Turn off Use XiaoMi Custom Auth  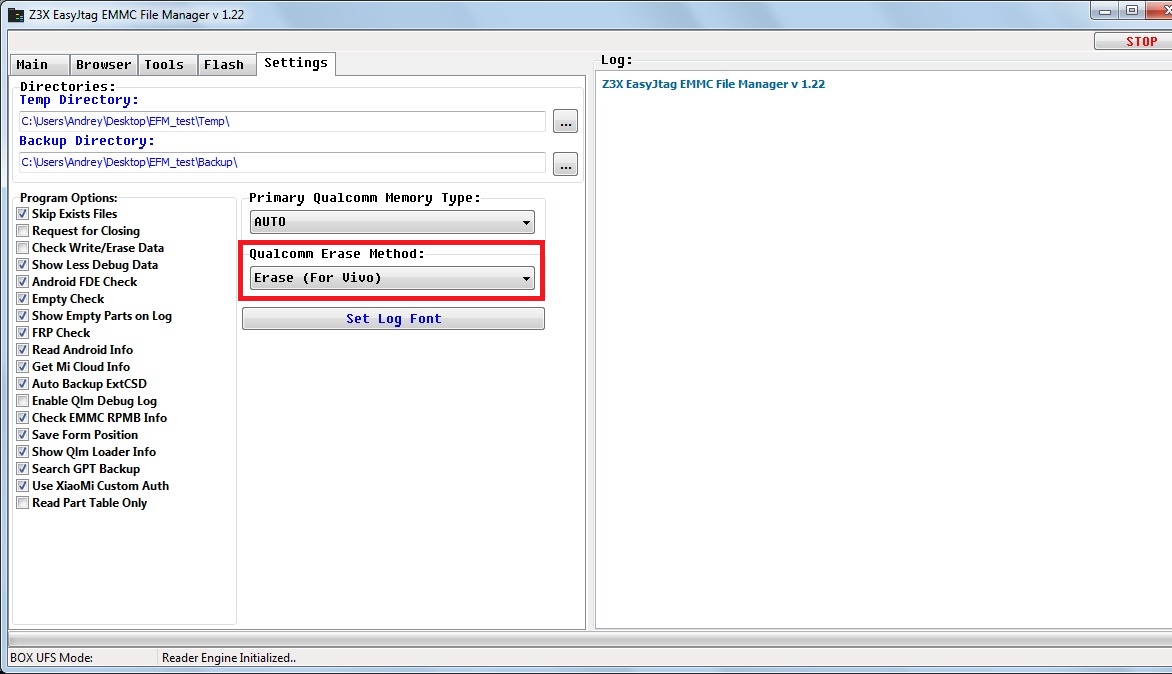23,486
